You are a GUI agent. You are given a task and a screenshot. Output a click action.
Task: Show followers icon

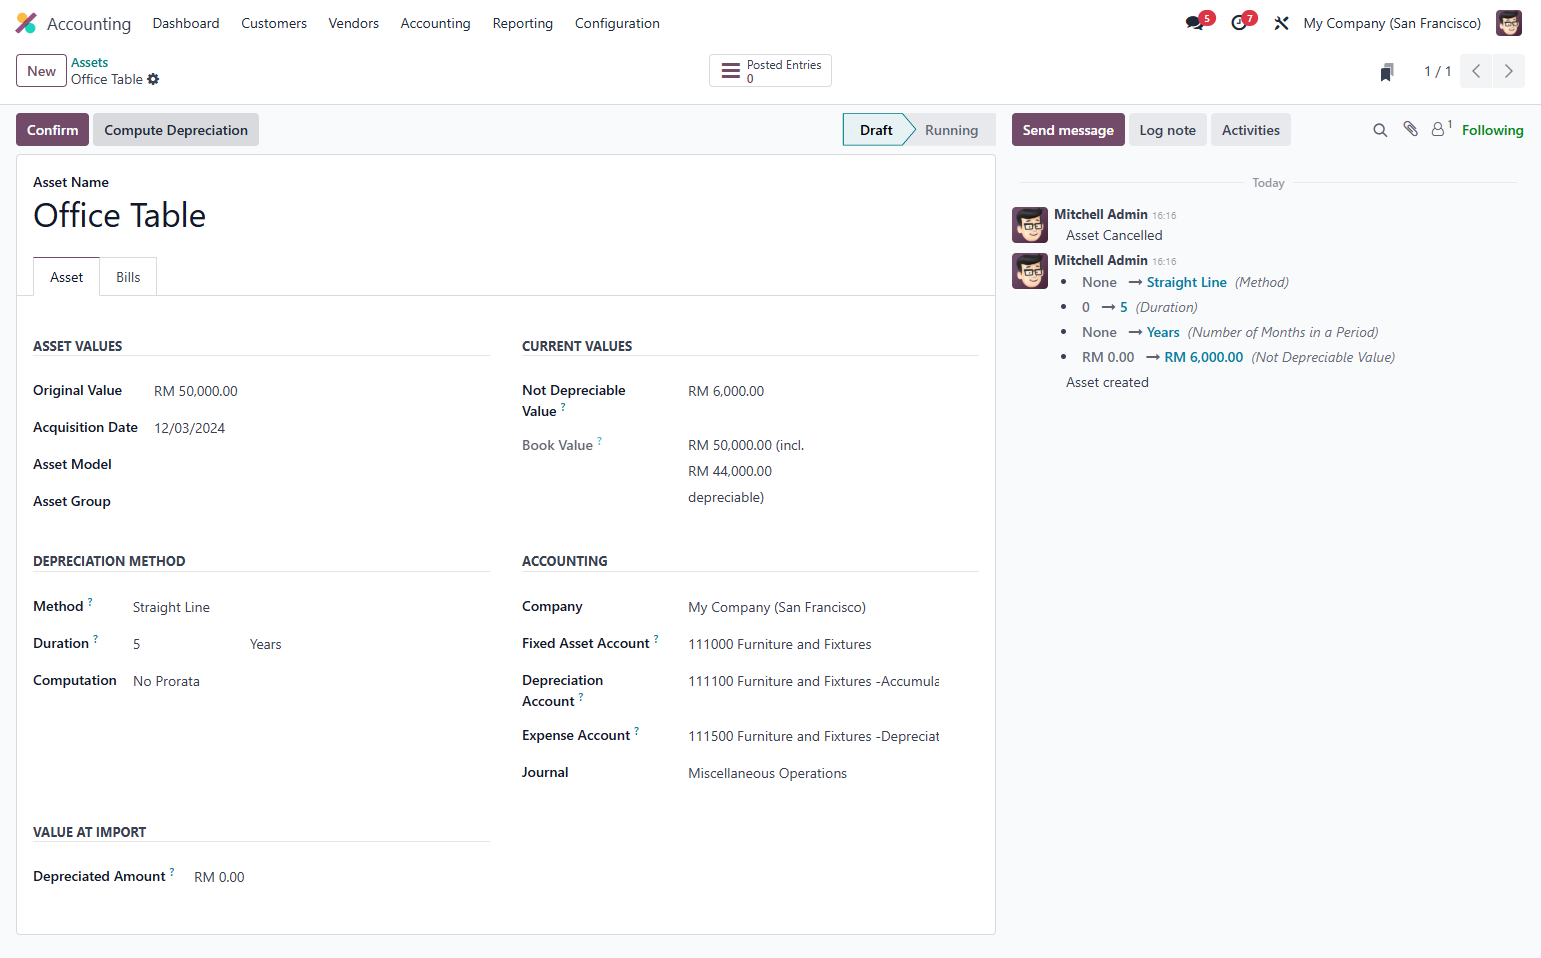coord(1440,129)
